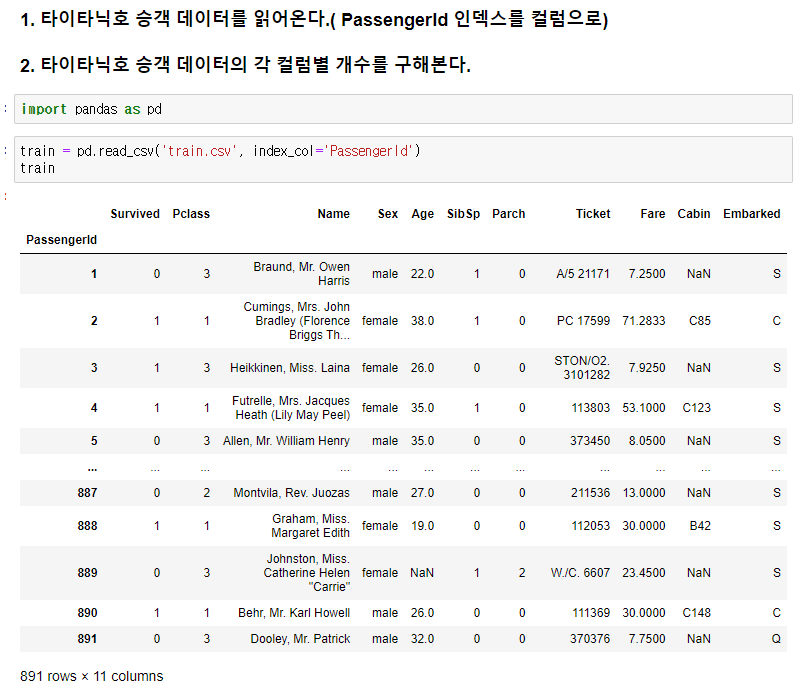Click index label '888'

(x=87, y=526)
